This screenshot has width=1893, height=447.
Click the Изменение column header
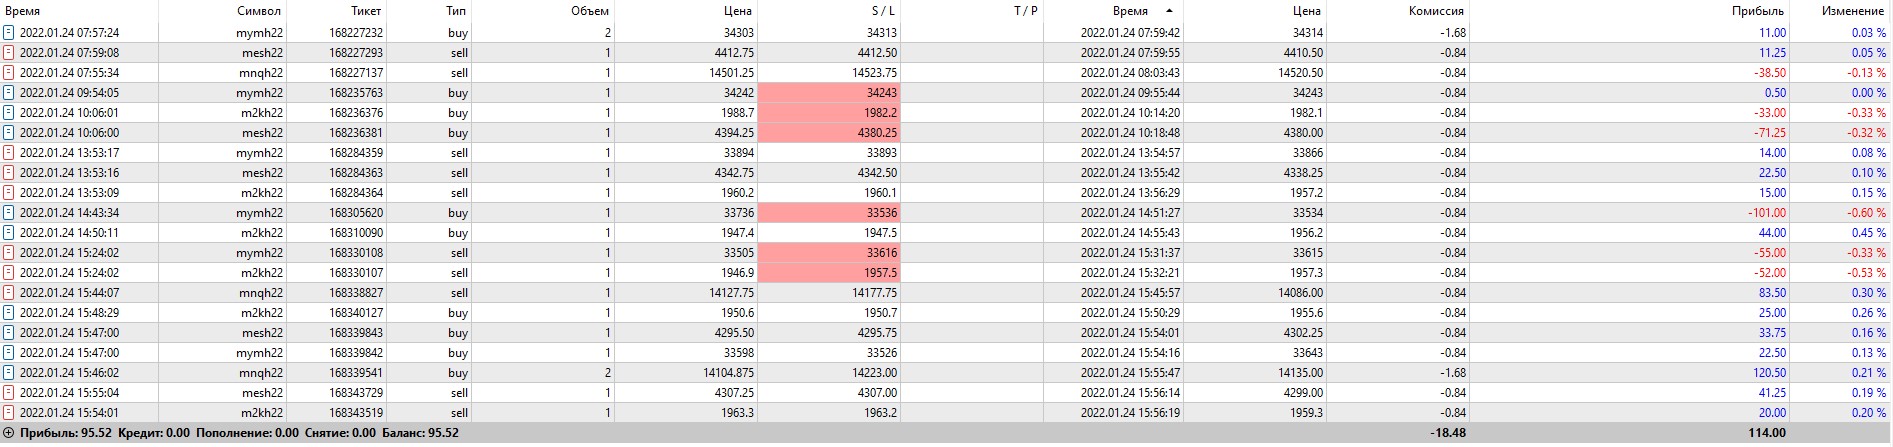(x=1852, y=11)
